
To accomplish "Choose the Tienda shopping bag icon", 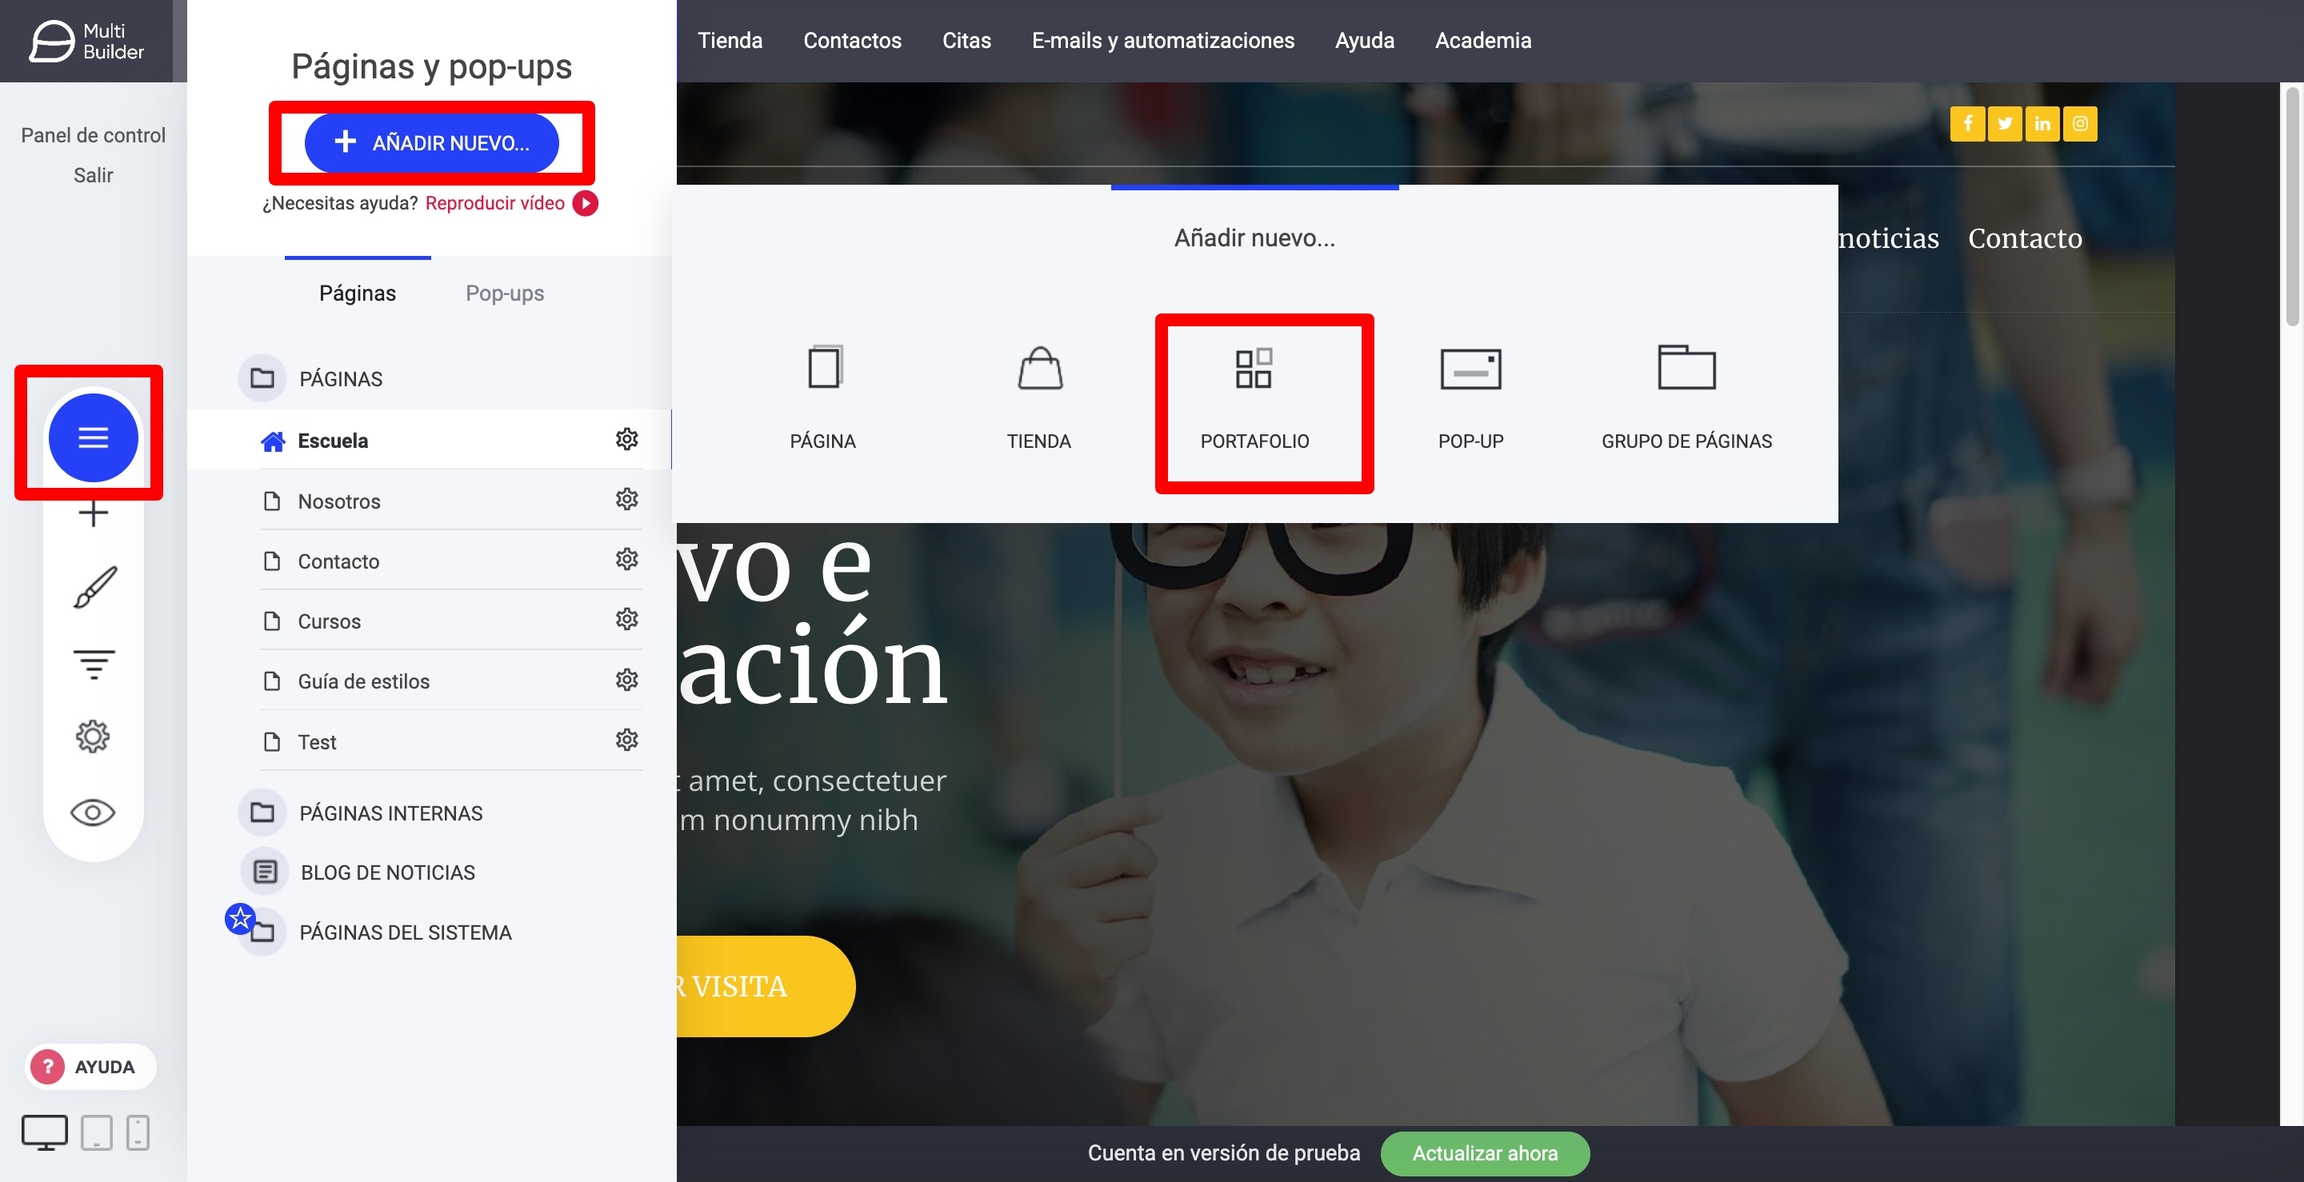I will (x=1039, y=369).
